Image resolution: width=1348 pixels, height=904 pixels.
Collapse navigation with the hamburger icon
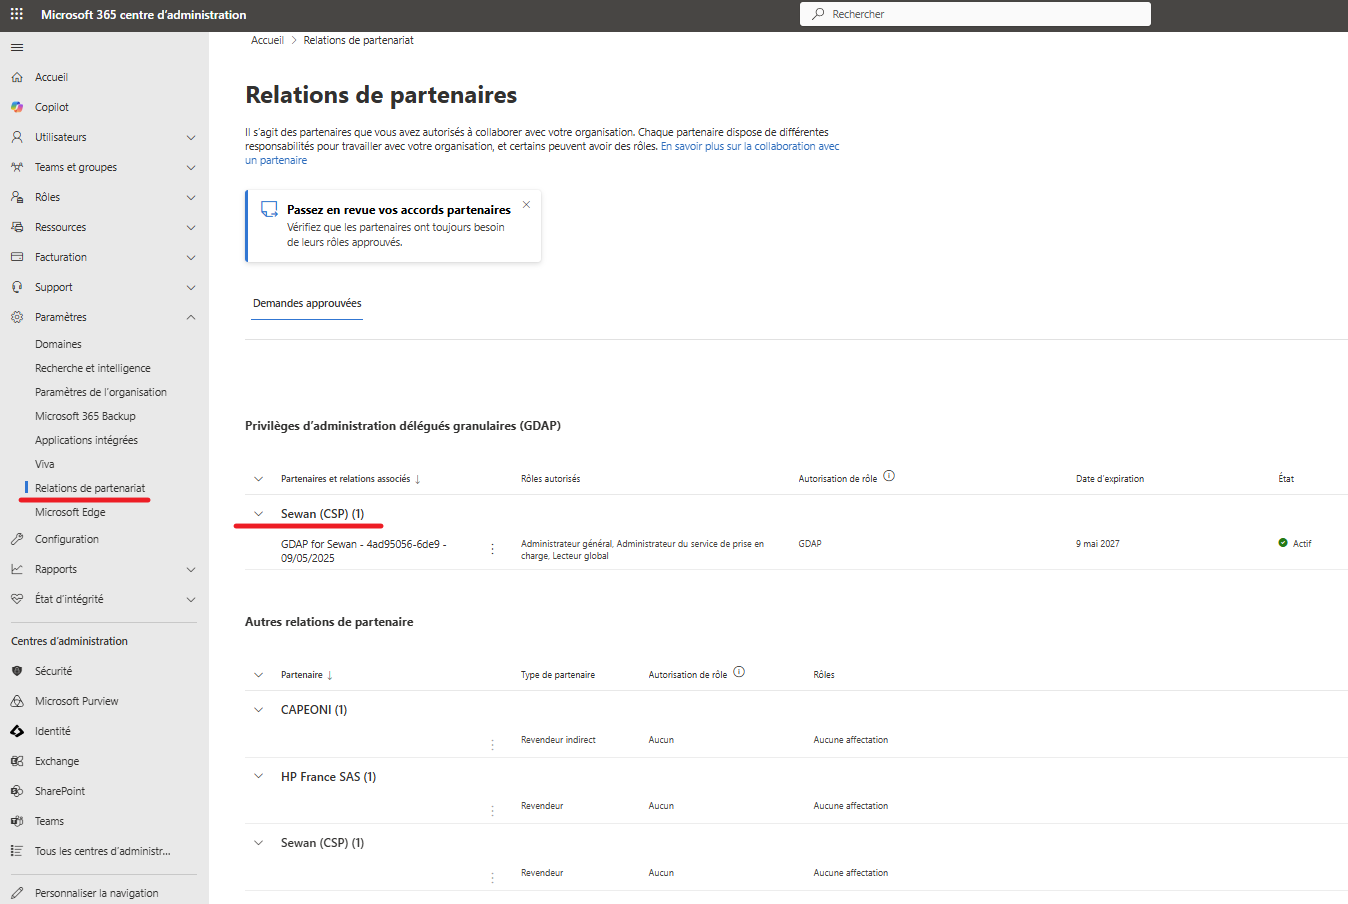click(x=17, y=47)
